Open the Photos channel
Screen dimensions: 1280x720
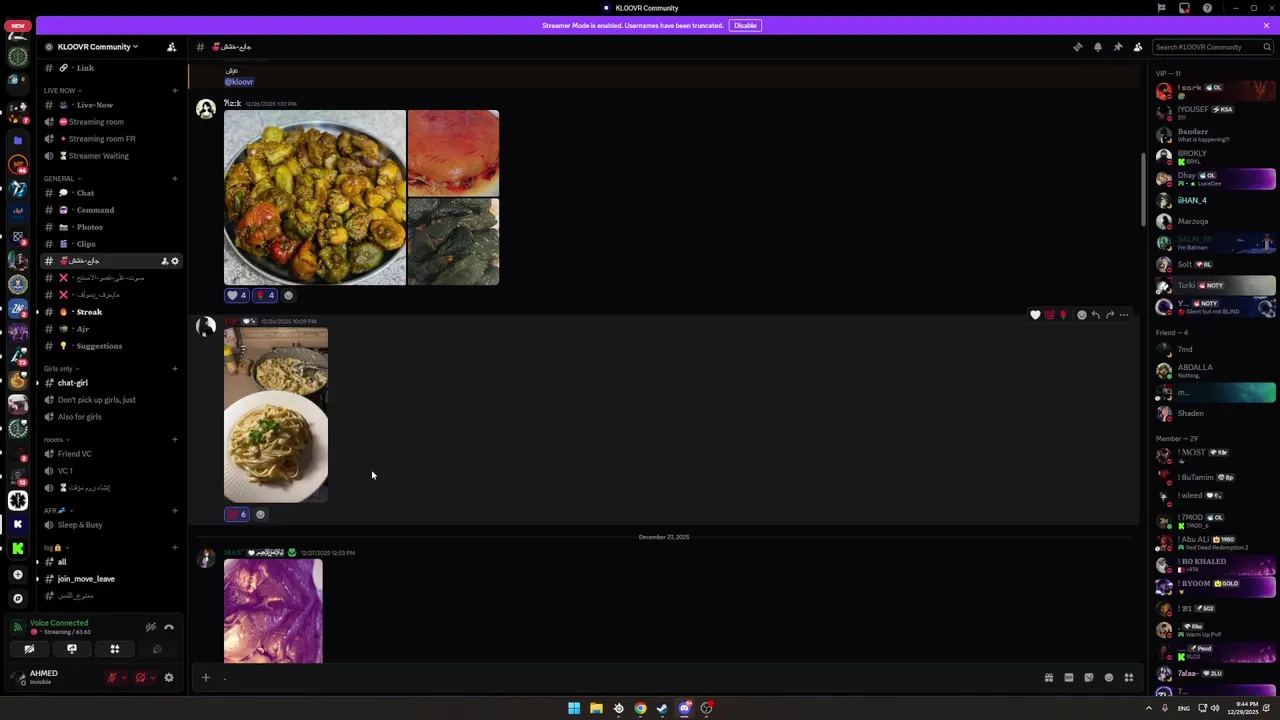110,227
